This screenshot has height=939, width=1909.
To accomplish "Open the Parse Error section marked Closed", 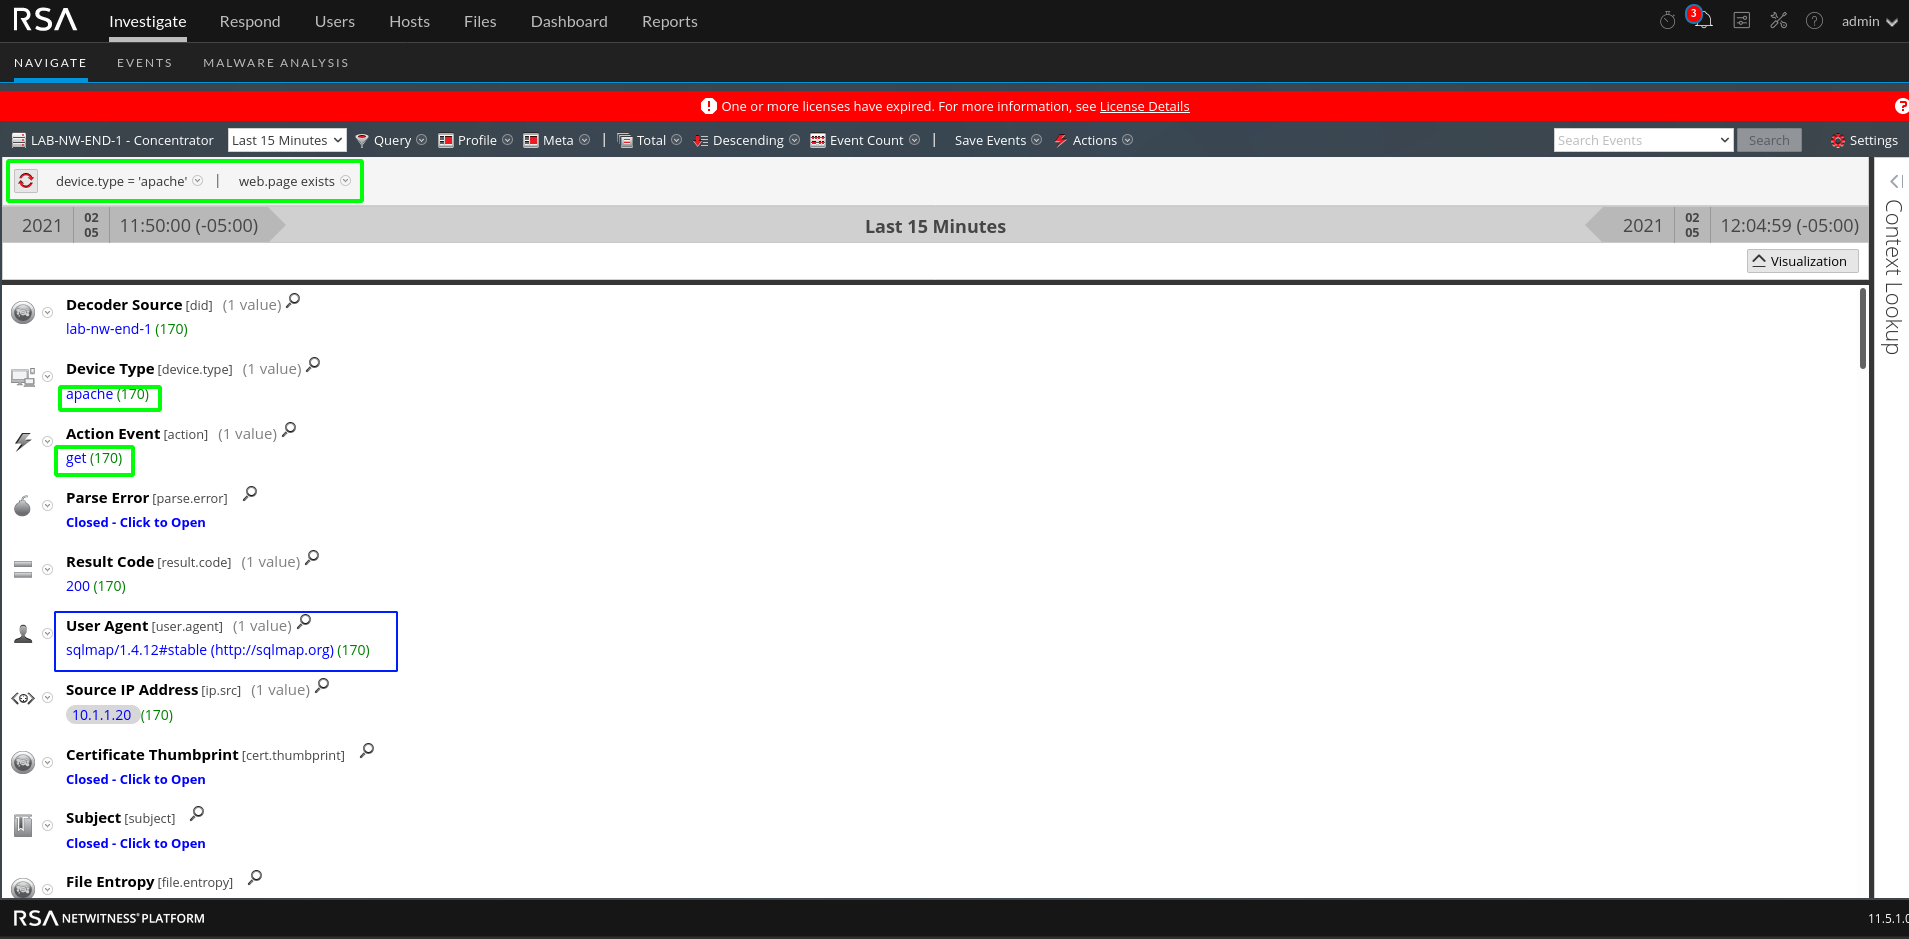I will click(x=135, y=522).
